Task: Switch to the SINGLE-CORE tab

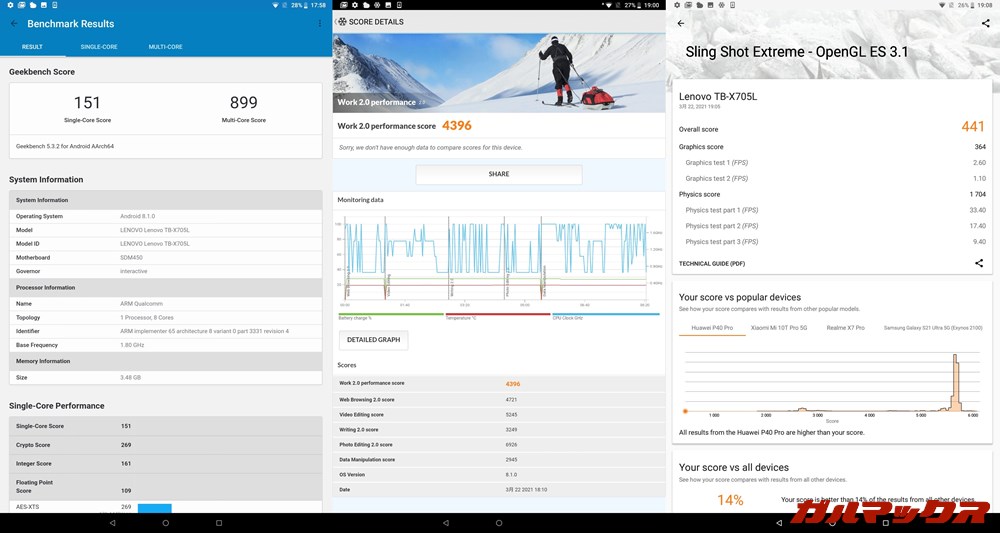Action: pyautogui.click(x=99, y=47)
